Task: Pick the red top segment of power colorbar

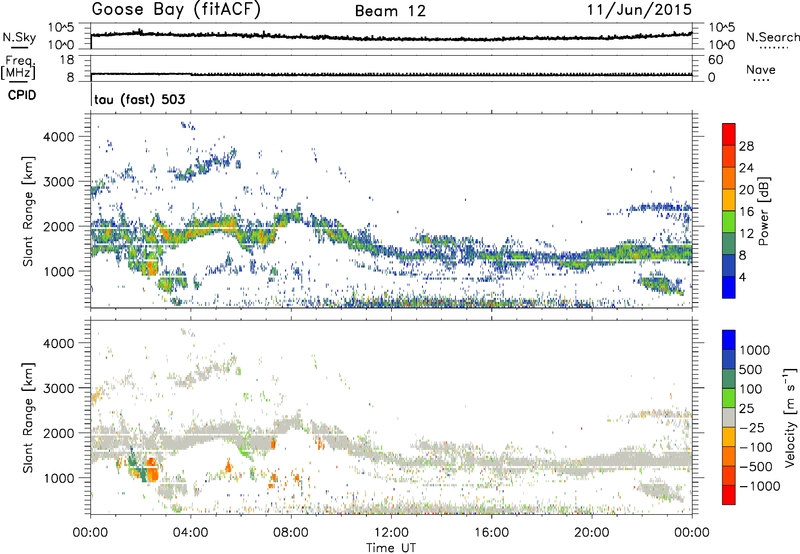Action: tap(729, 135)
